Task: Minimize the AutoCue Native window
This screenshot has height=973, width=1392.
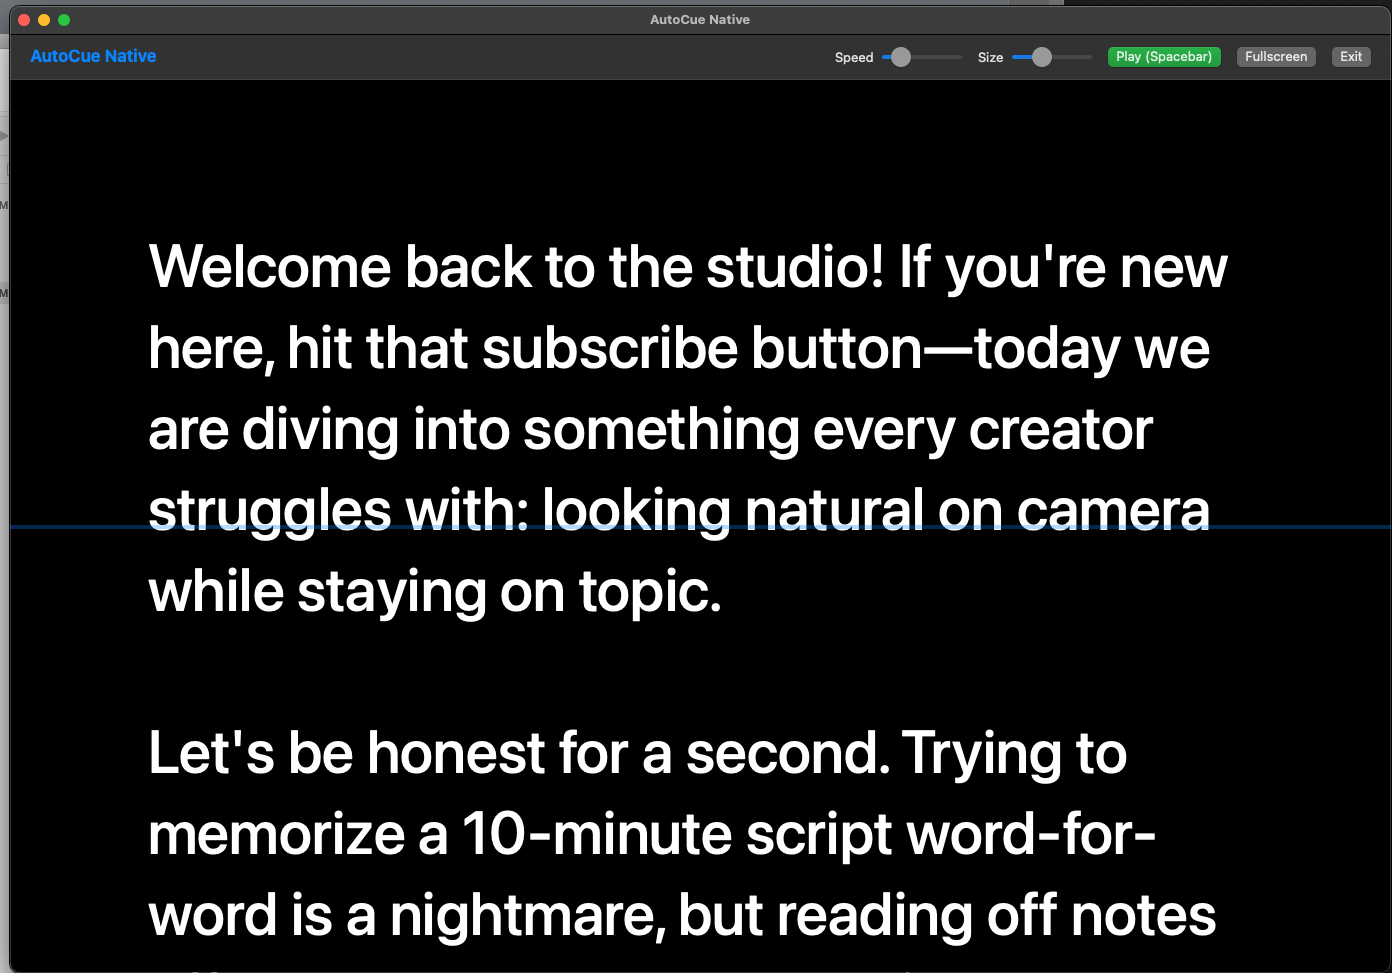Action: point(44,20)
